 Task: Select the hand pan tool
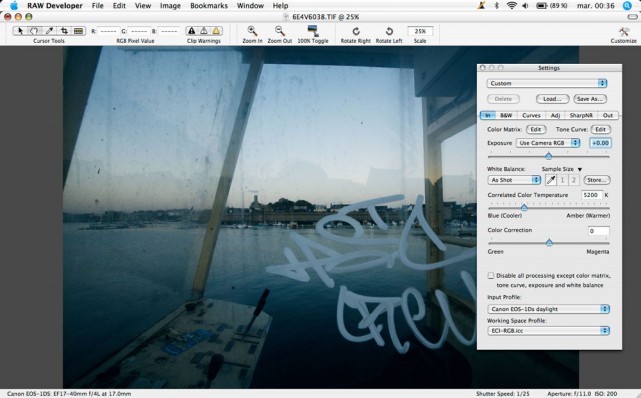[x=35, y=31]
